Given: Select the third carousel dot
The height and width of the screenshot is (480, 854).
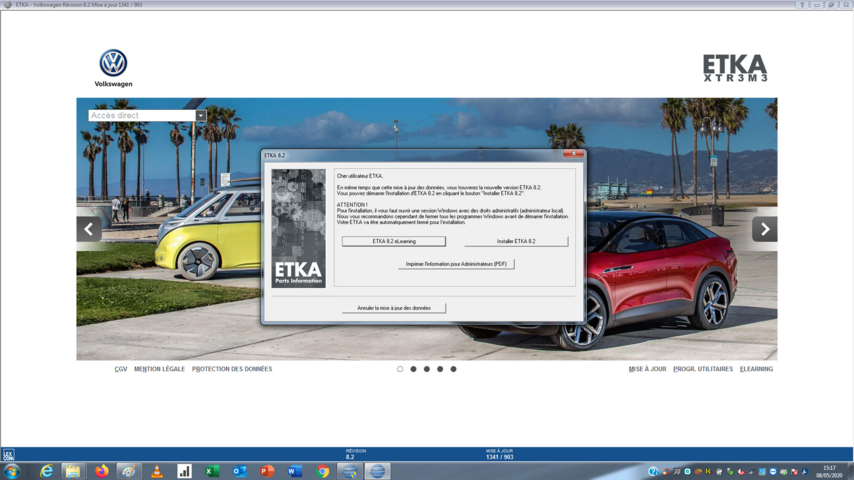Looking at the screenshot, I should tap(426, 369).
